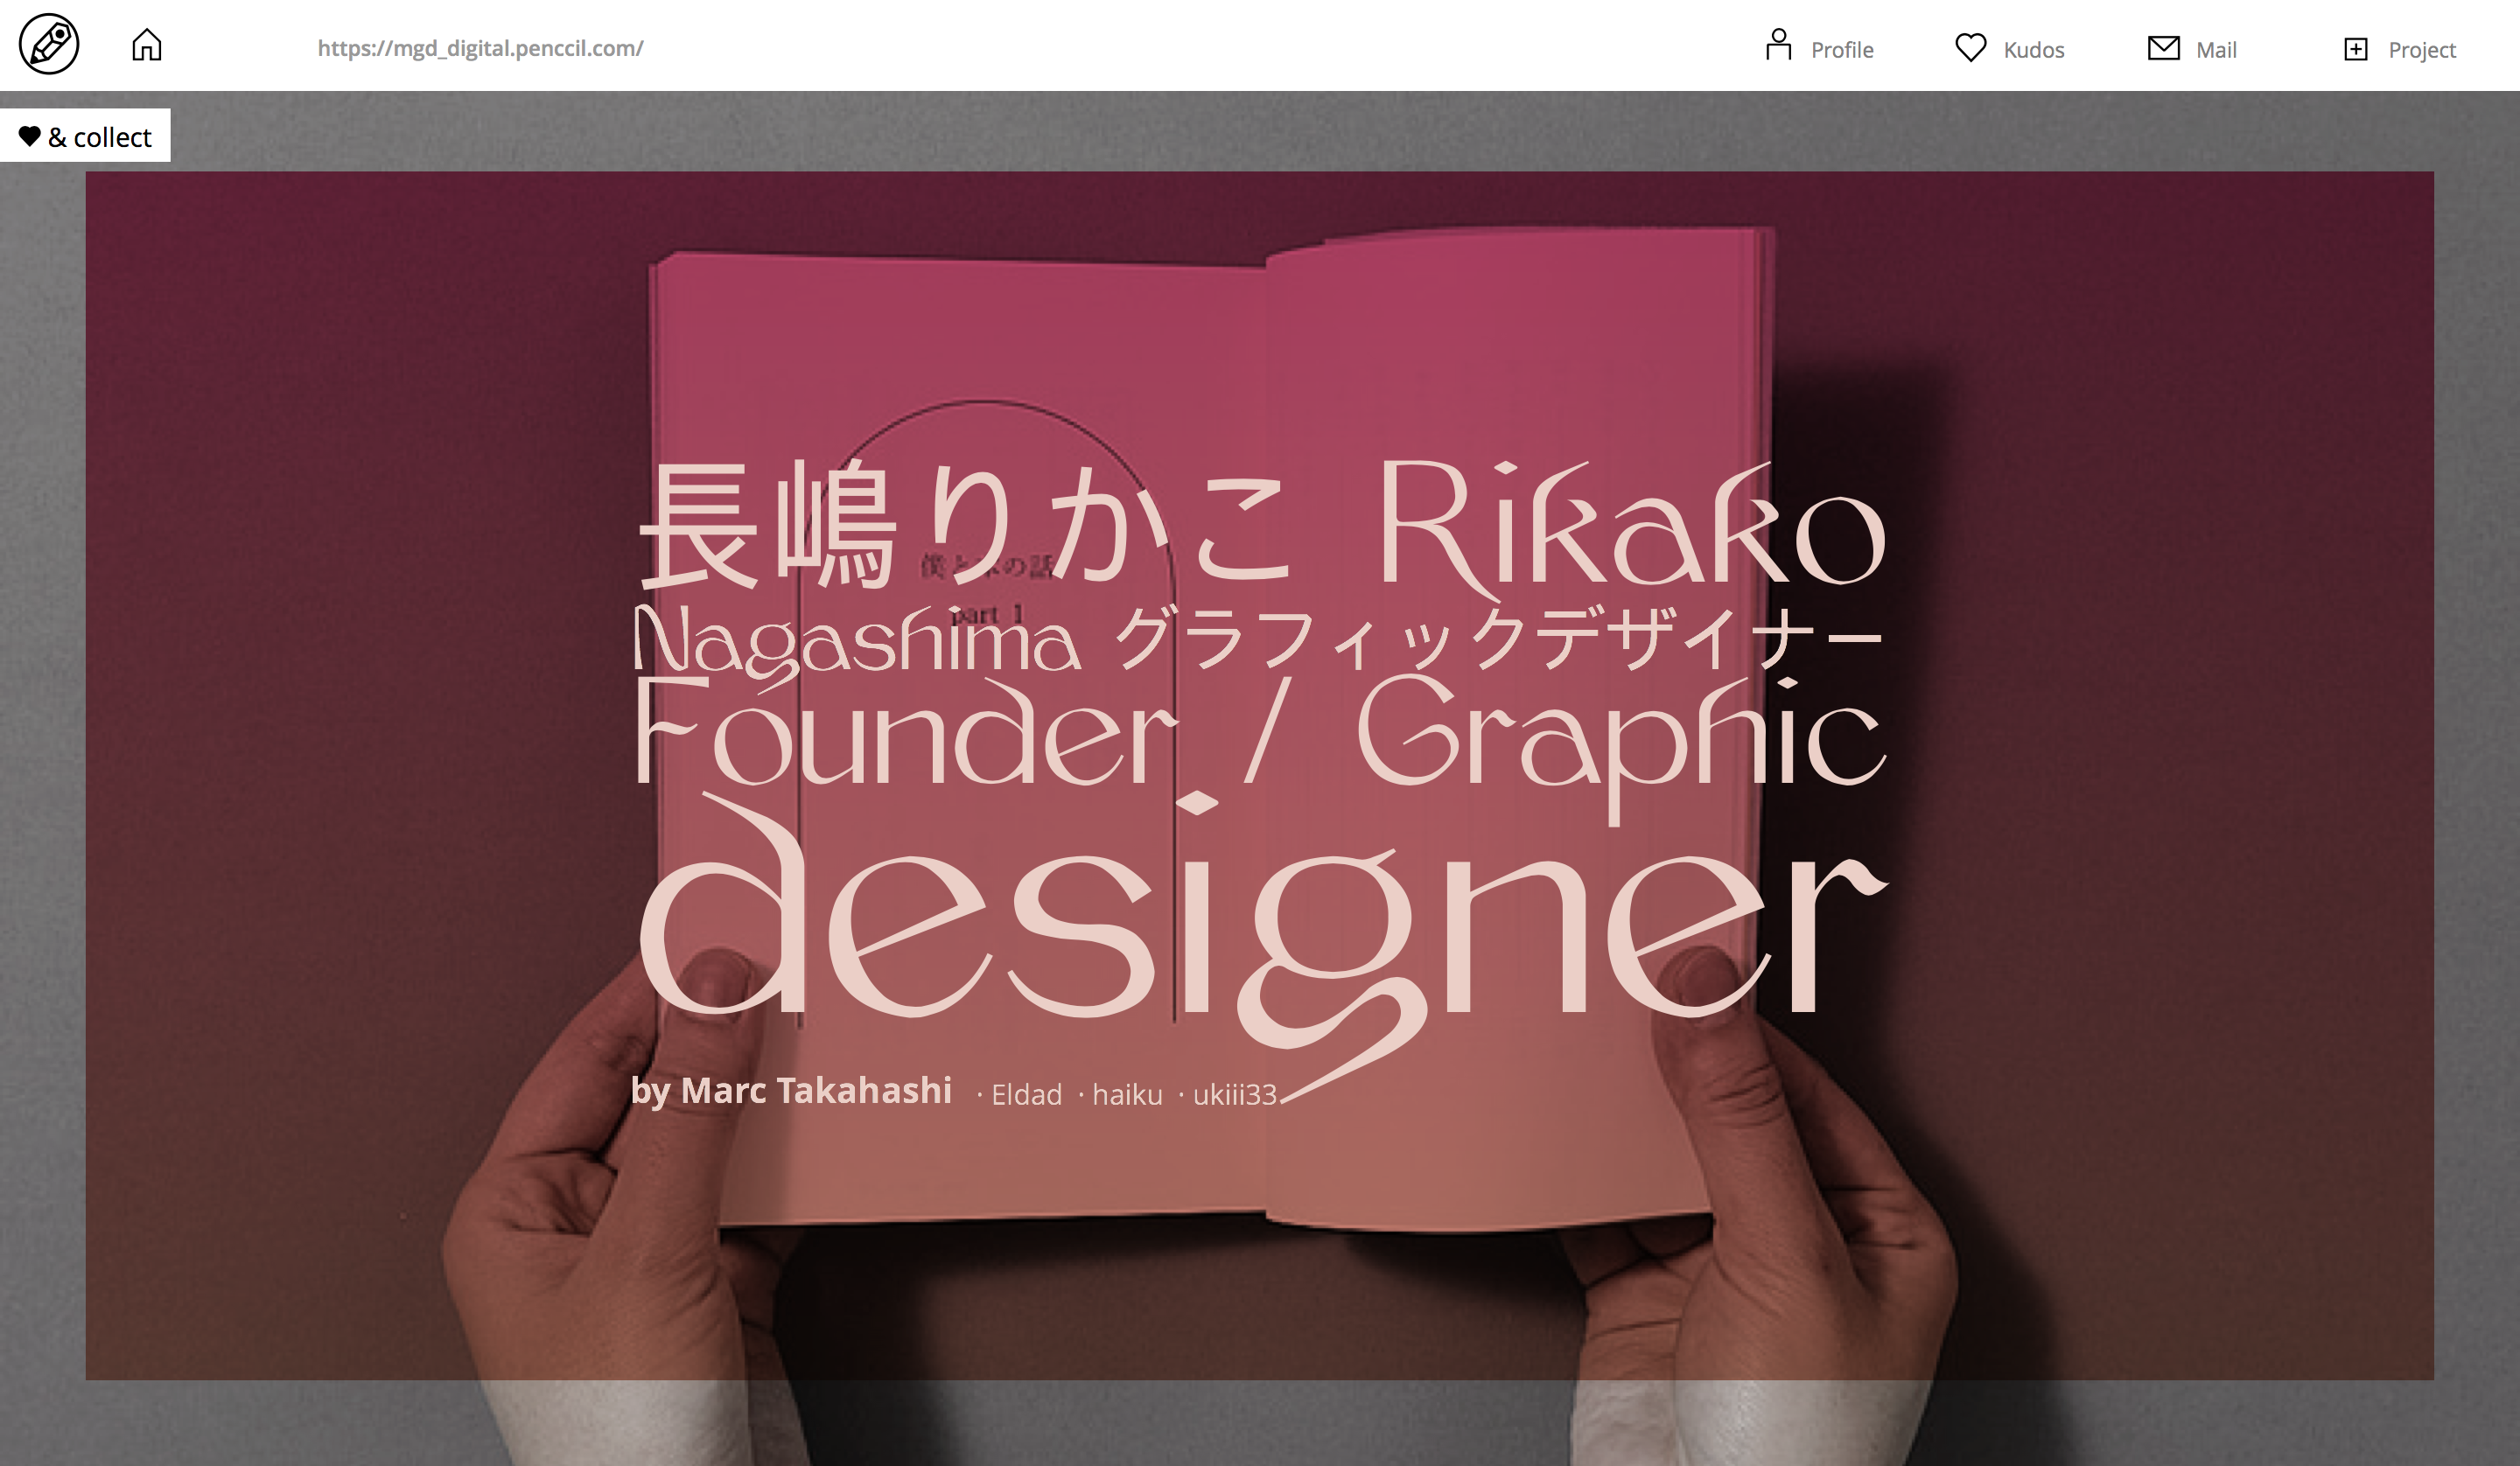Click the Profile person icon

(x=1778, y=45)
